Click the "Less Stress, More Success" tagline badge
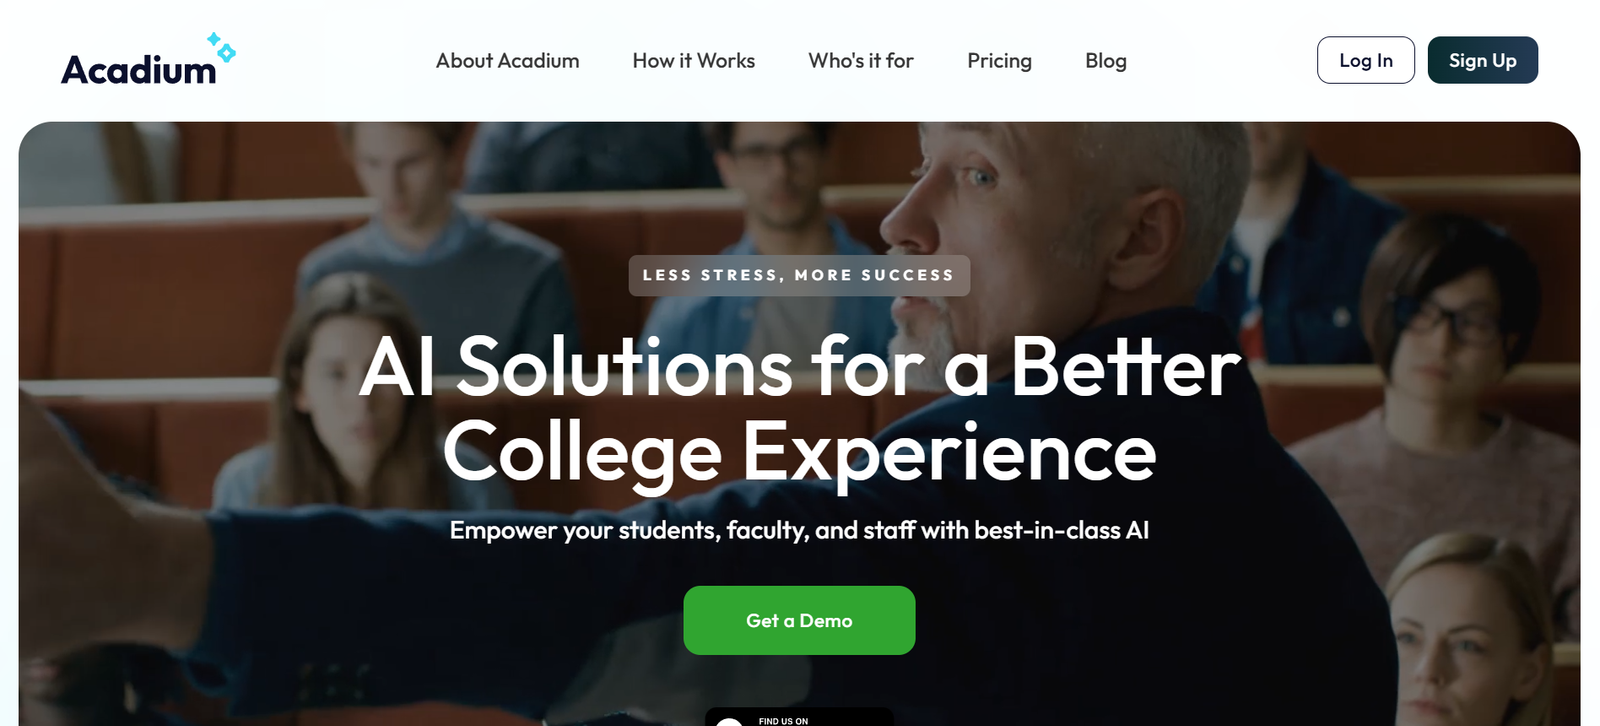 click(x=799, y=275)
